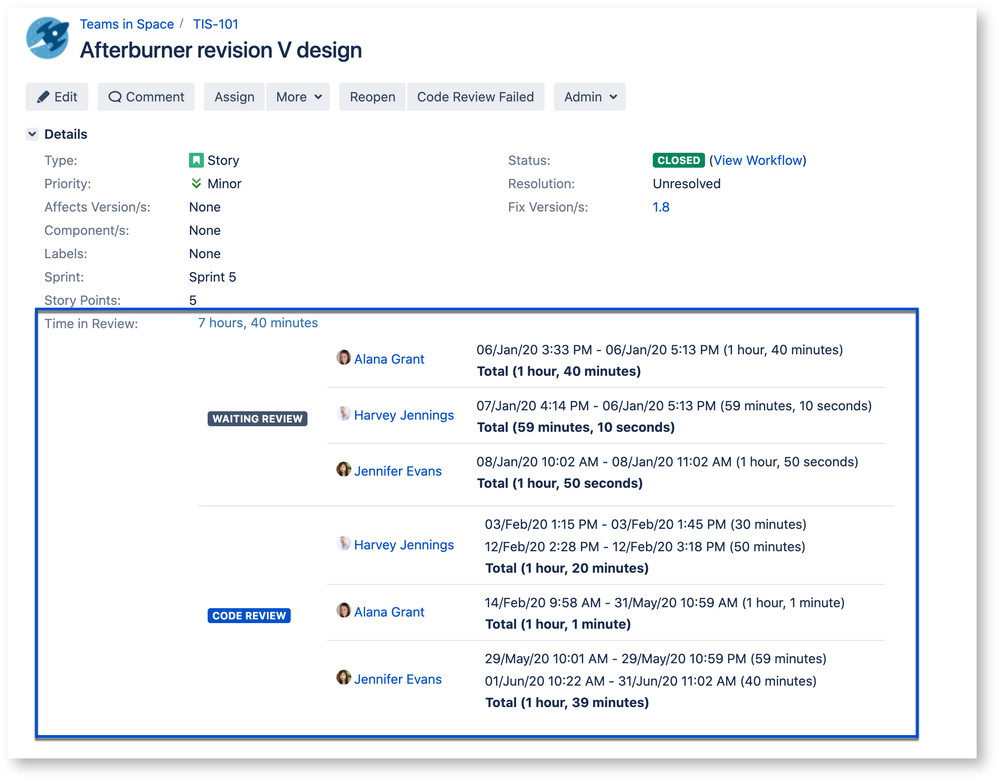Add a Comment via toolbar button
Screen dimensions: 999x781
[x=146, y=97]
